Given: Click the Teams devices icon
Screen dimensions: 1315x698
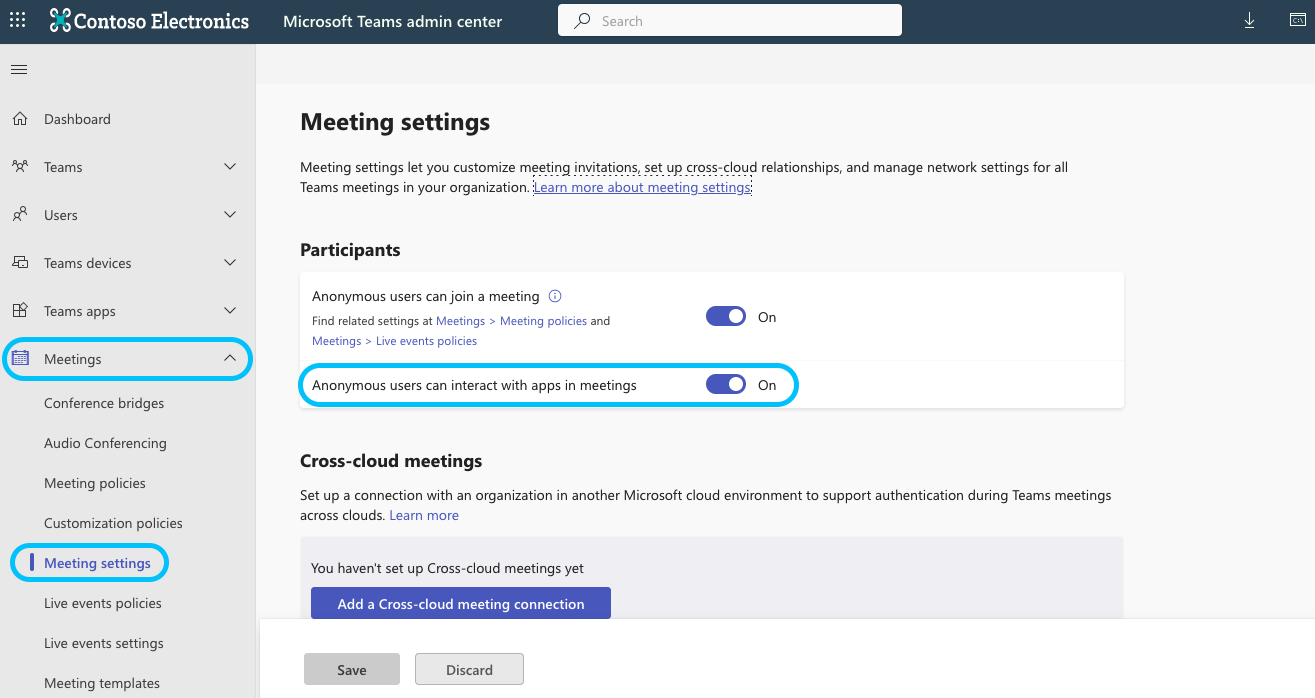Looking at the screenshot, I should click(20, 263).
